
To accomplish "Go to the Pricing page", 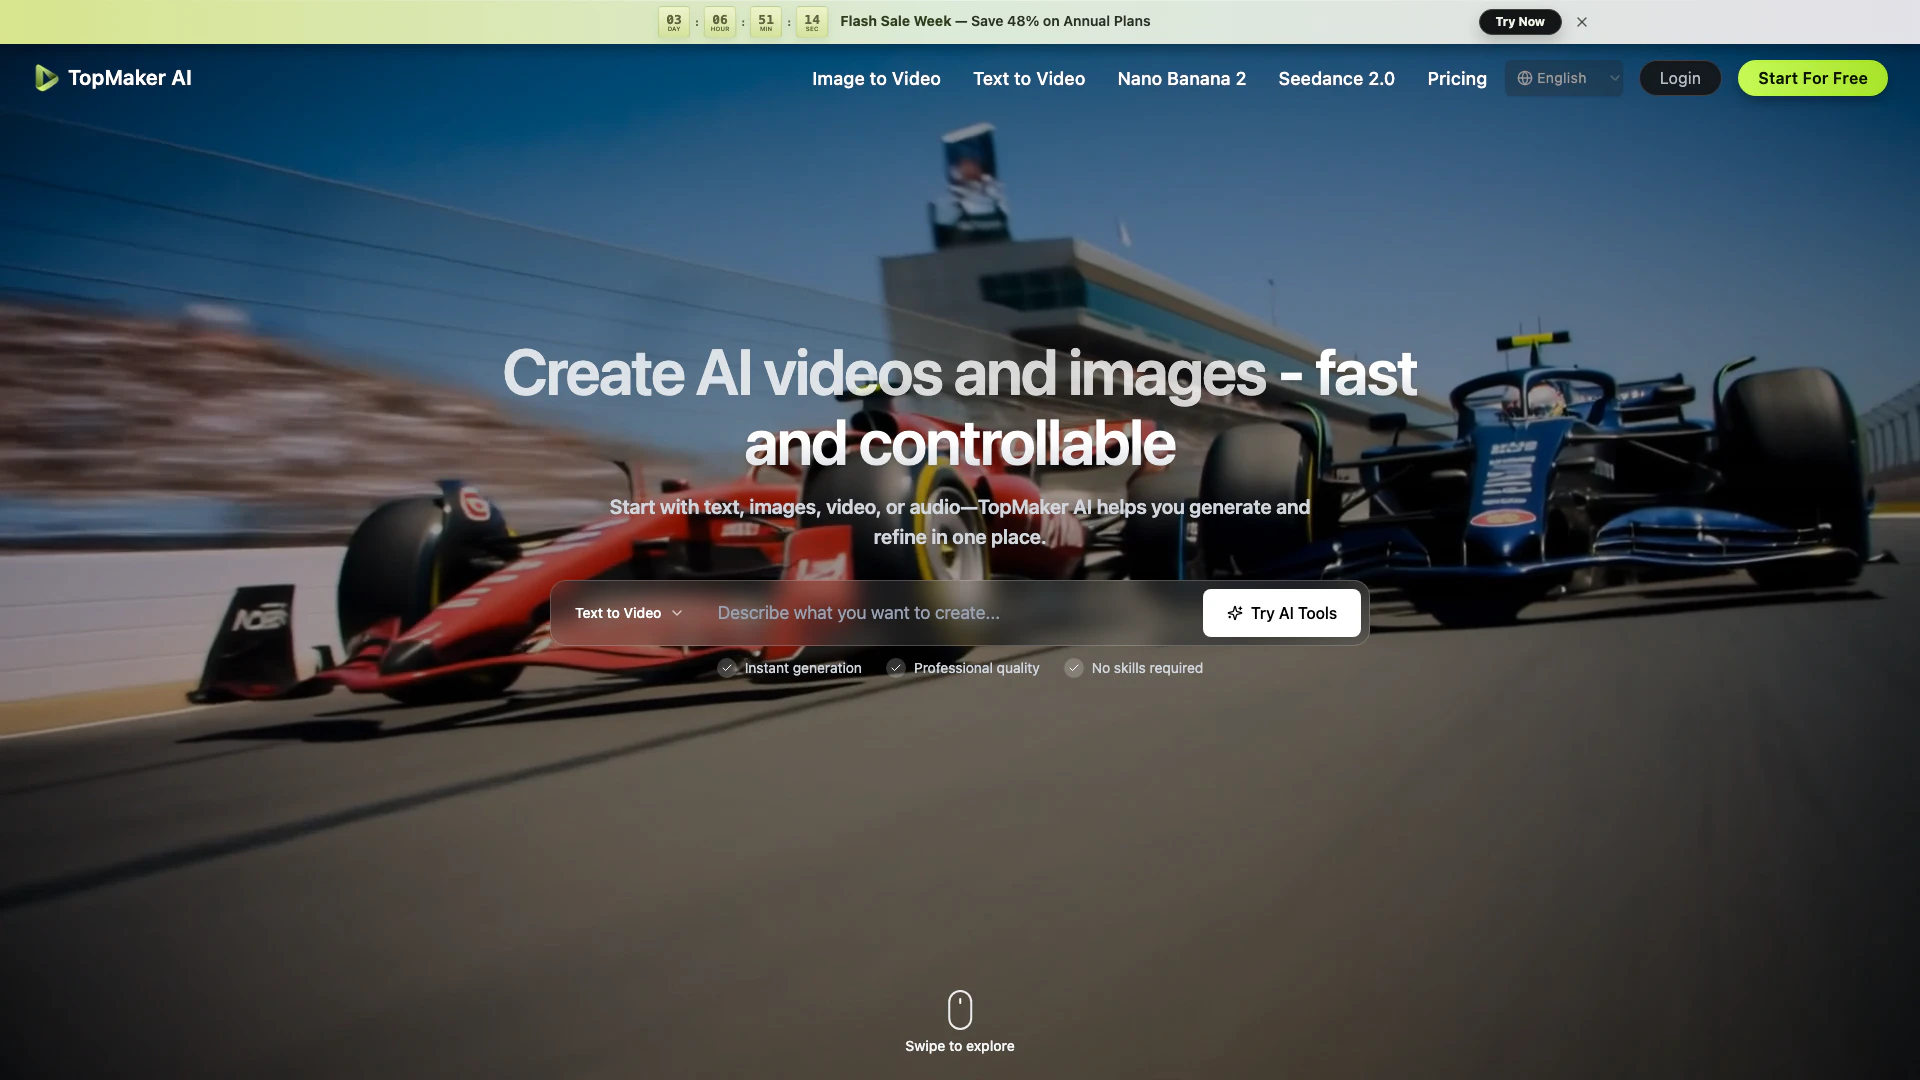I will (1457, 78).
